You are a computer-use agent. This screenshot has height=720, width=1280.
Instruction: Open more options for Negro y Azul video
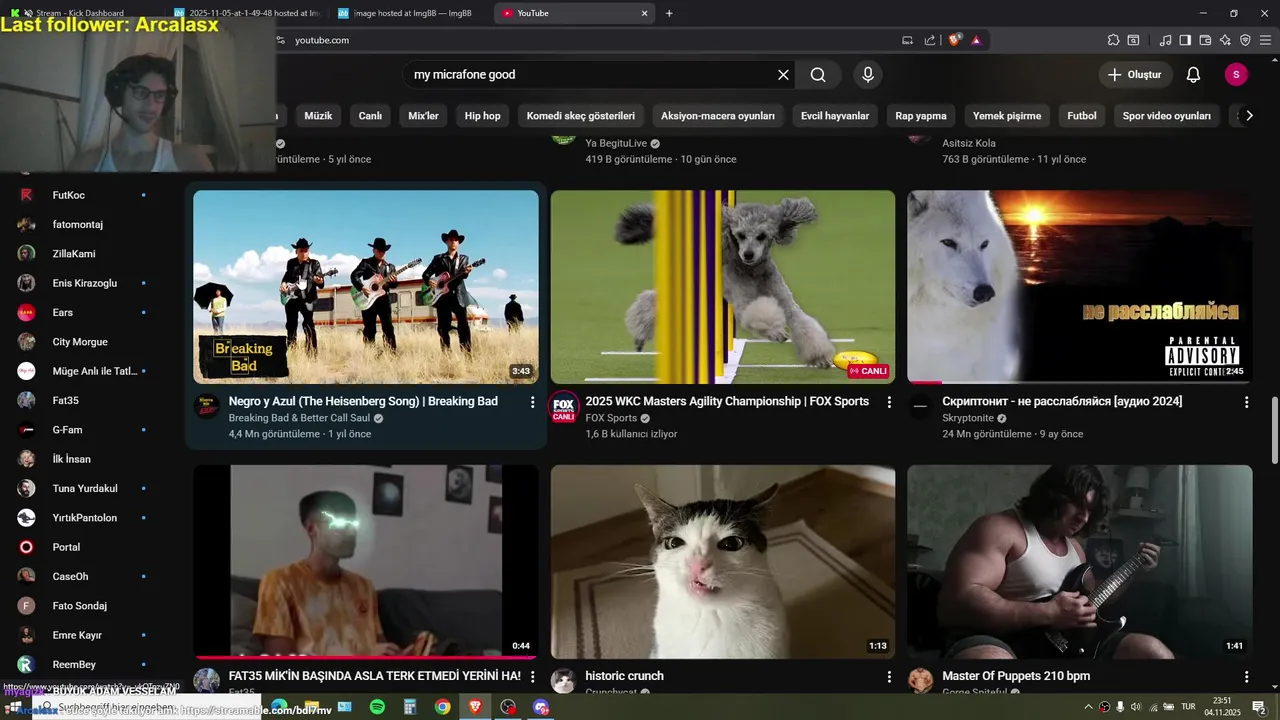[532, 402]
